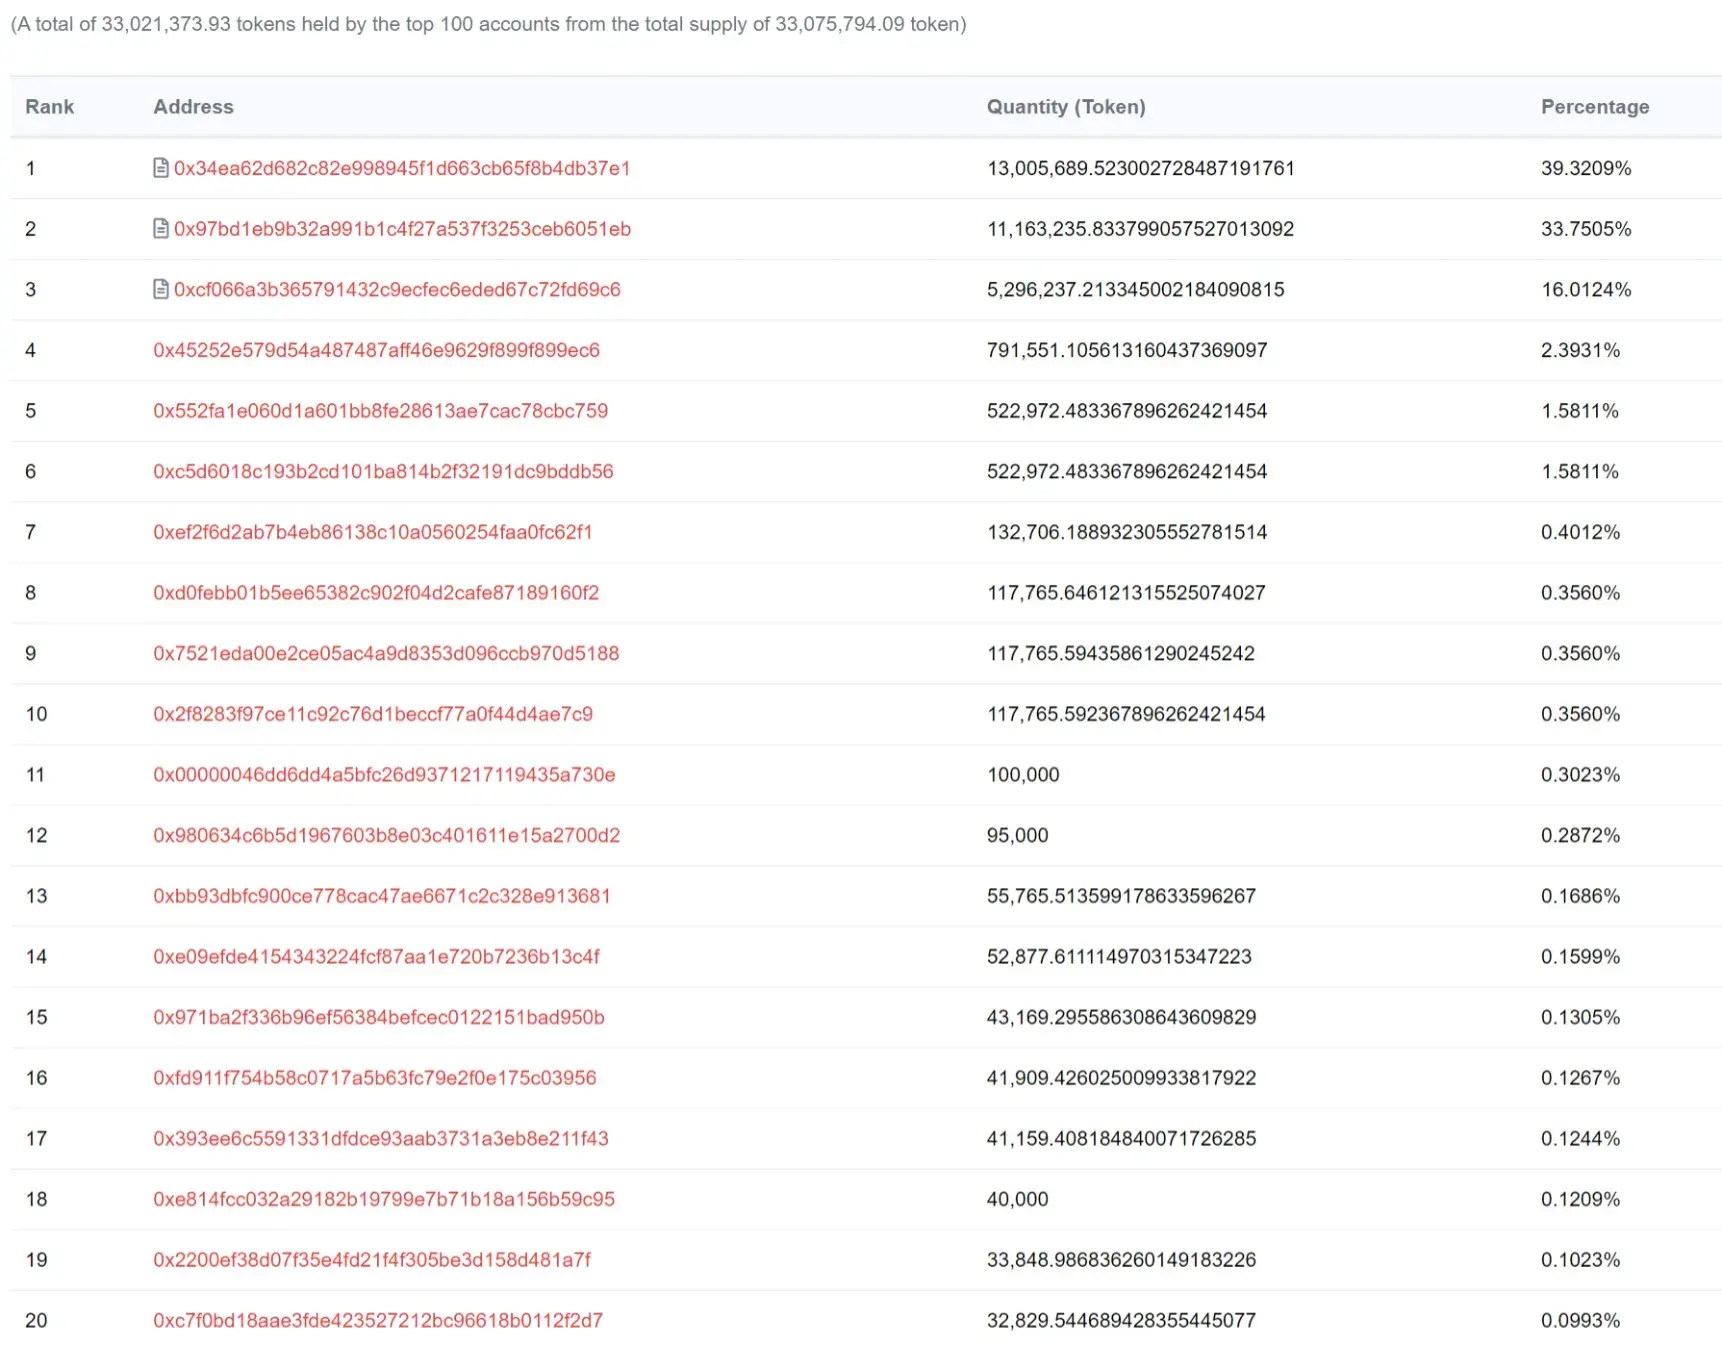Click percentage 0.3023%
1722x1348 pixels.
click(1581, 775)
